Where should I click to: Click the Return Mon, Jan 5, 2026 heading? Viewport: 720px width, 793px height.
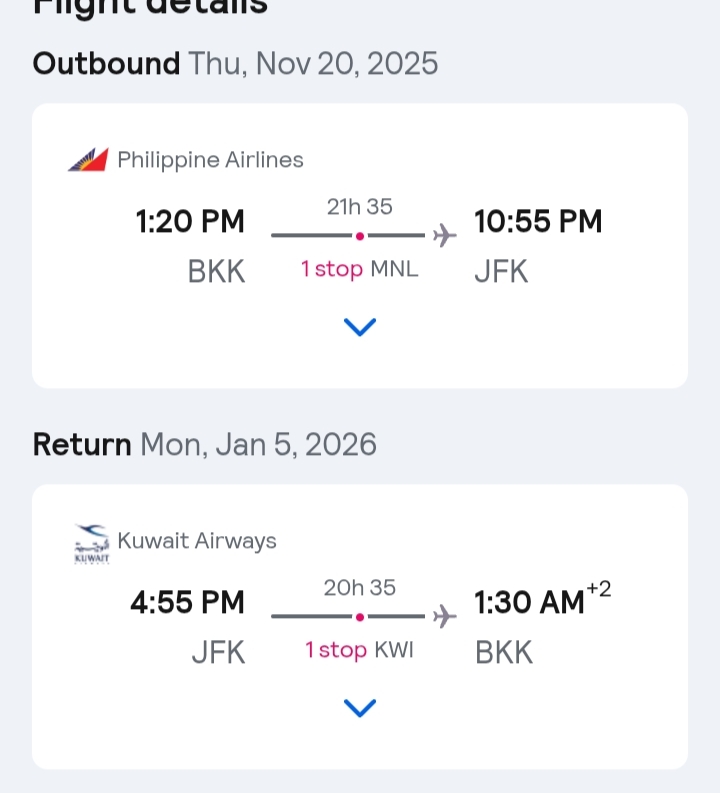point(204,445)
